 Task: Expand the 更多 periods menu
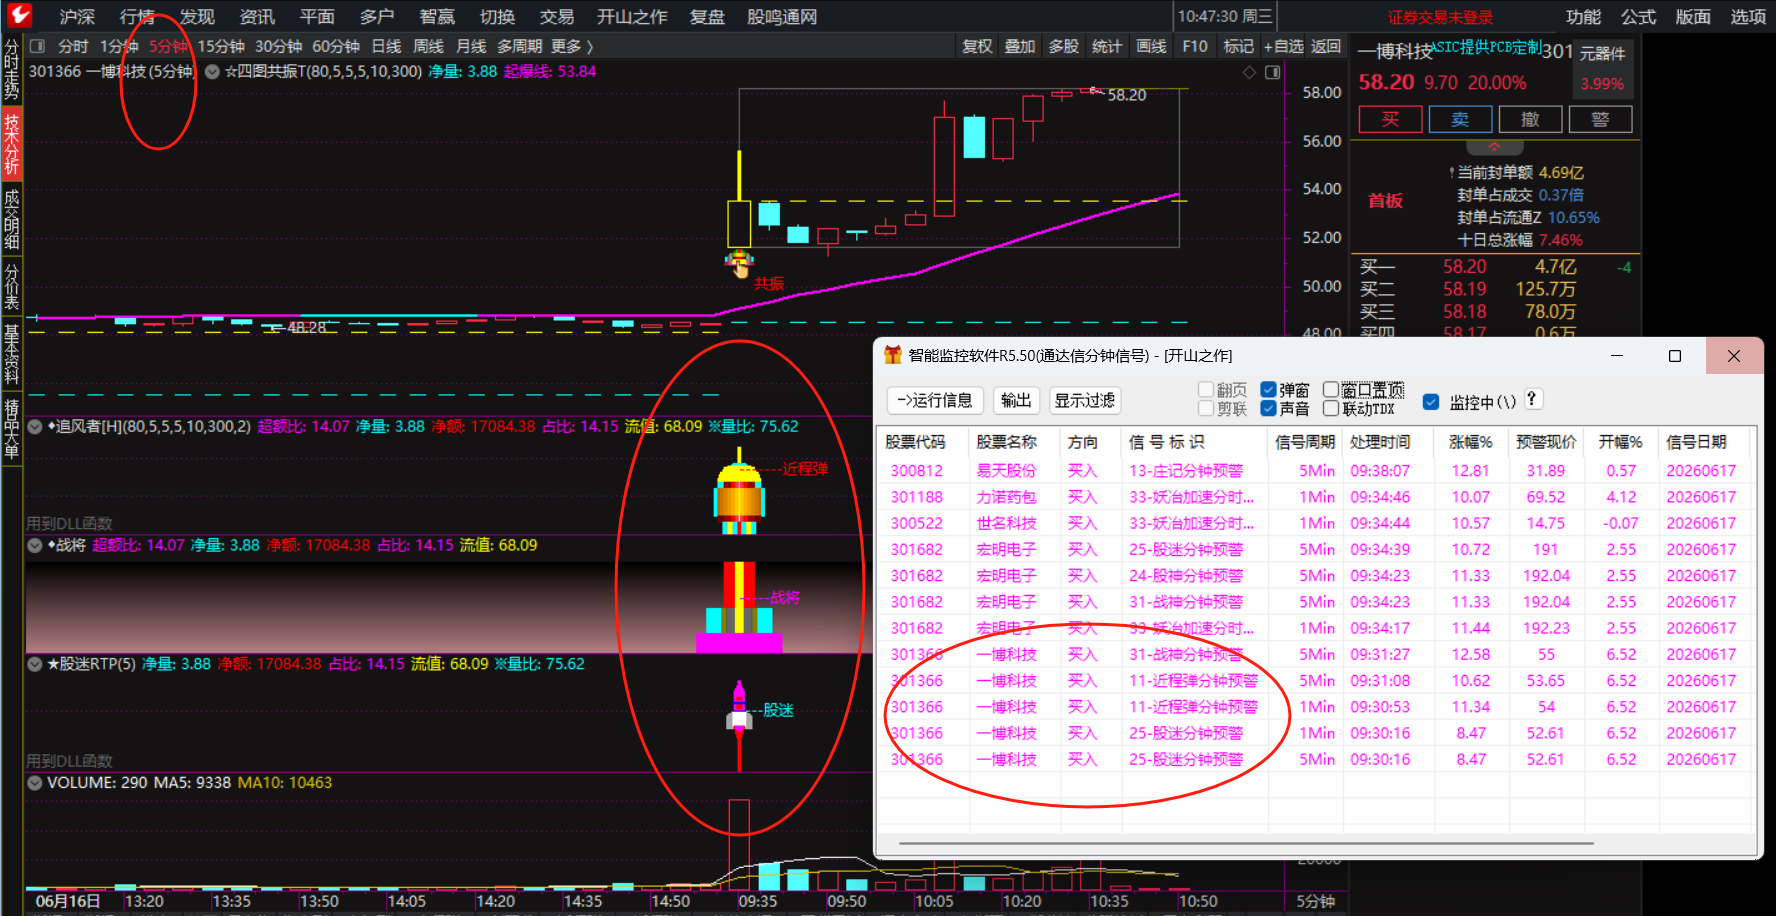click(572, 46)
